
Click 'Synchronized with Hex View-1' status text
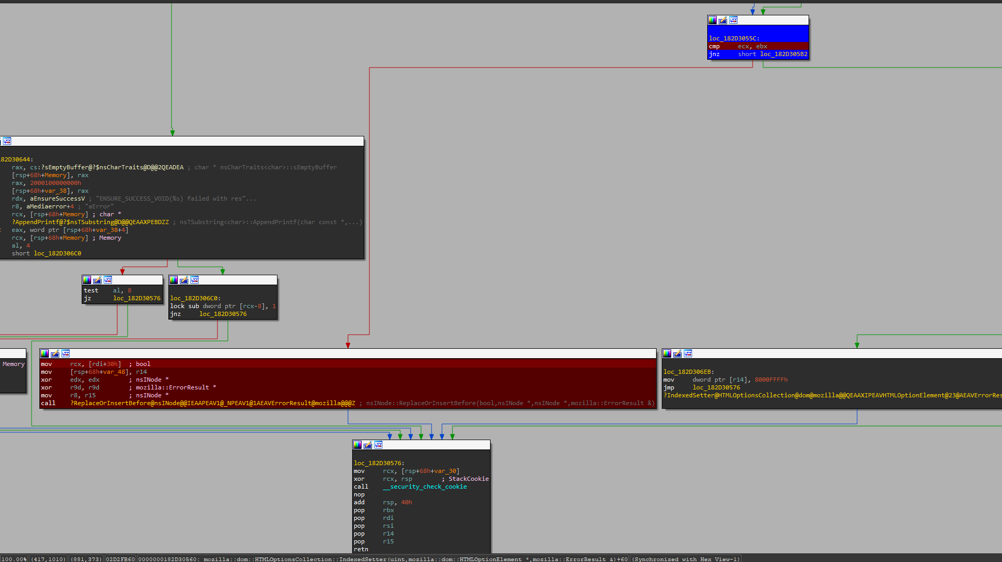(x=686, y=559)
